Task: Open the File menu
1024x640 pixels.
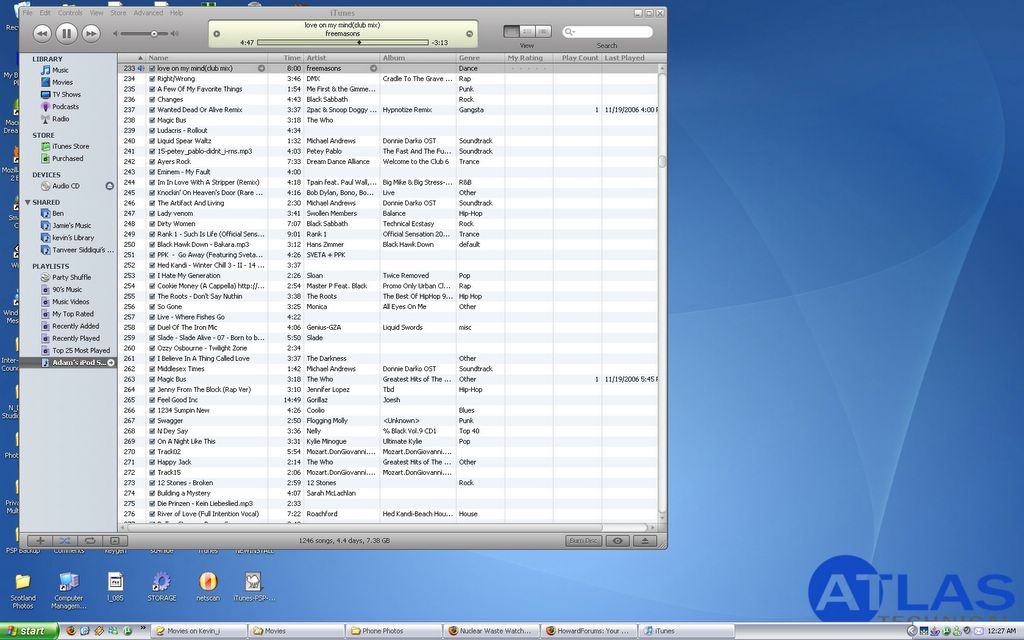Action: point(27,12)
